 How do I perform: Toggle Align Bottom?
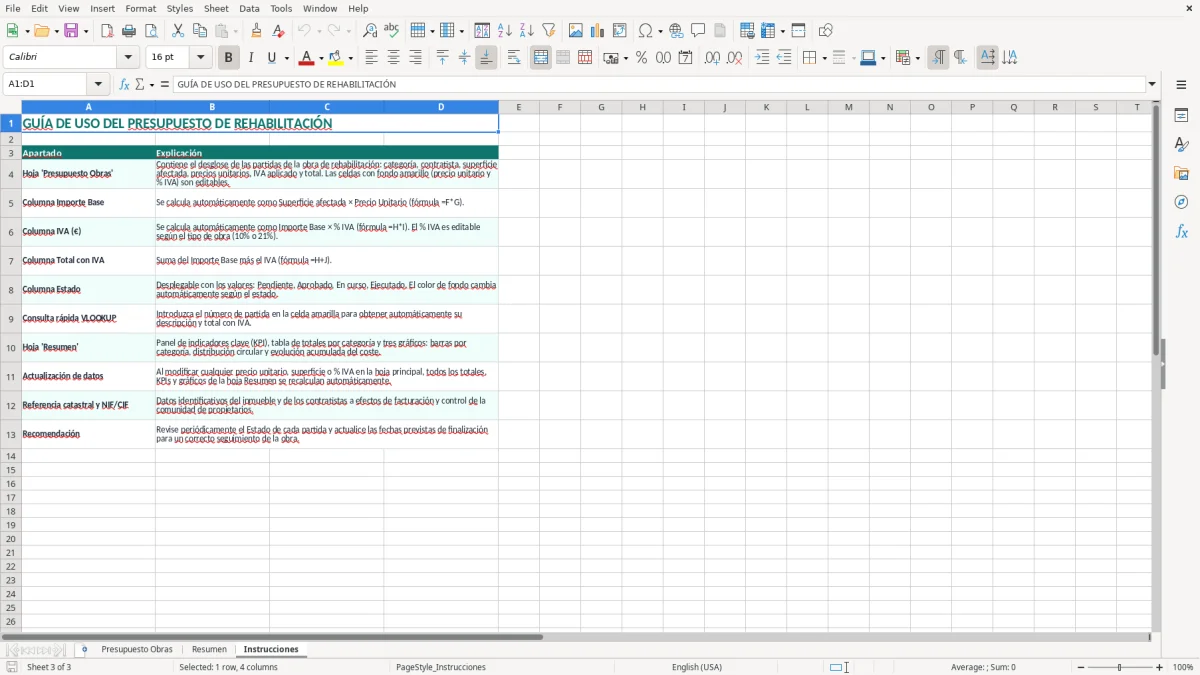pos(486,58)
